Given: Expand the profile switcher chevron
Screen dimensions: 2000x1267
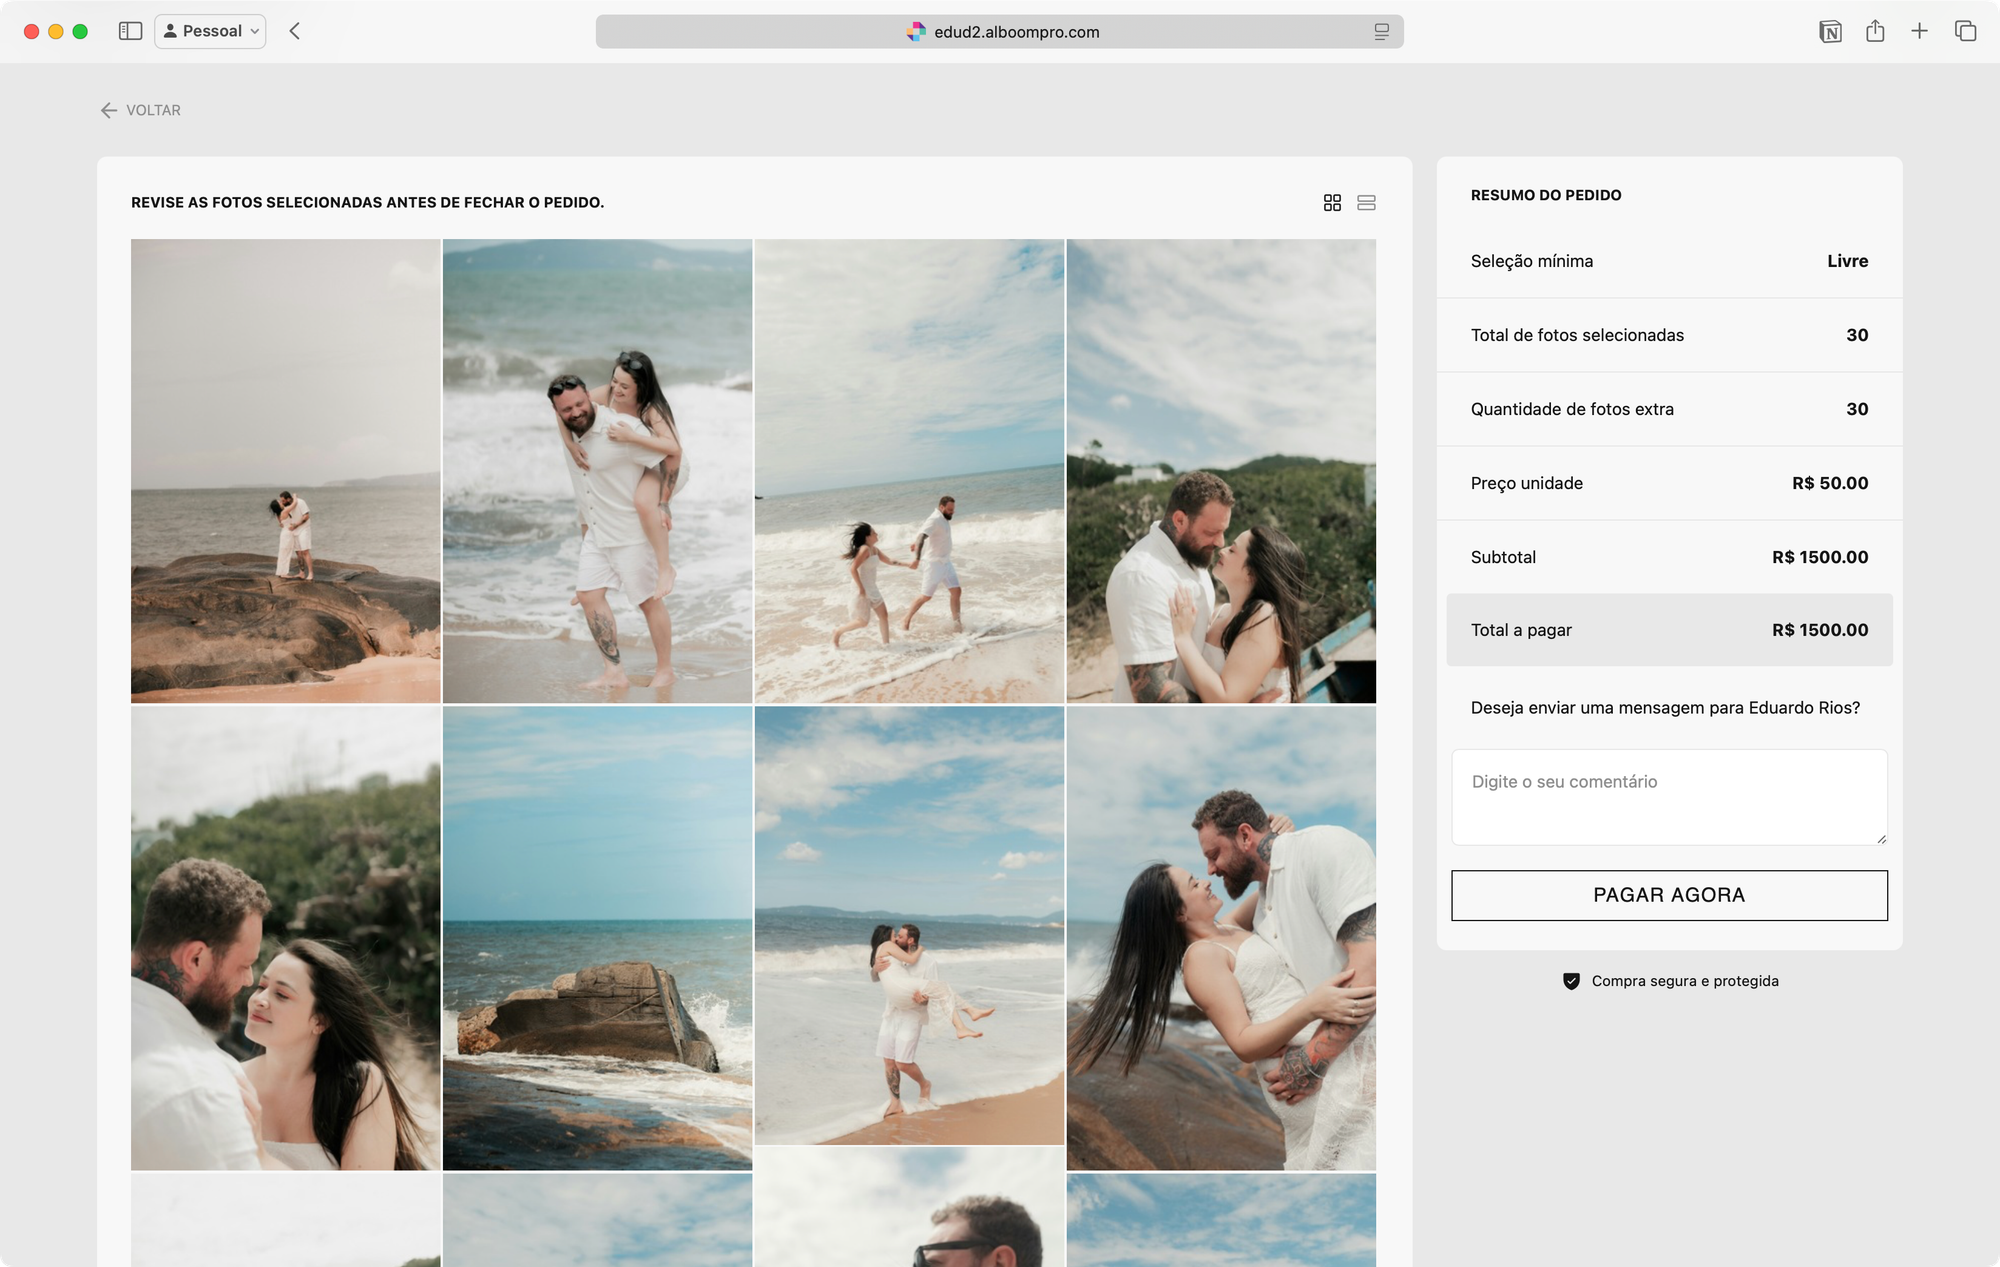Looking at the screenshot, I should (252, 31).
